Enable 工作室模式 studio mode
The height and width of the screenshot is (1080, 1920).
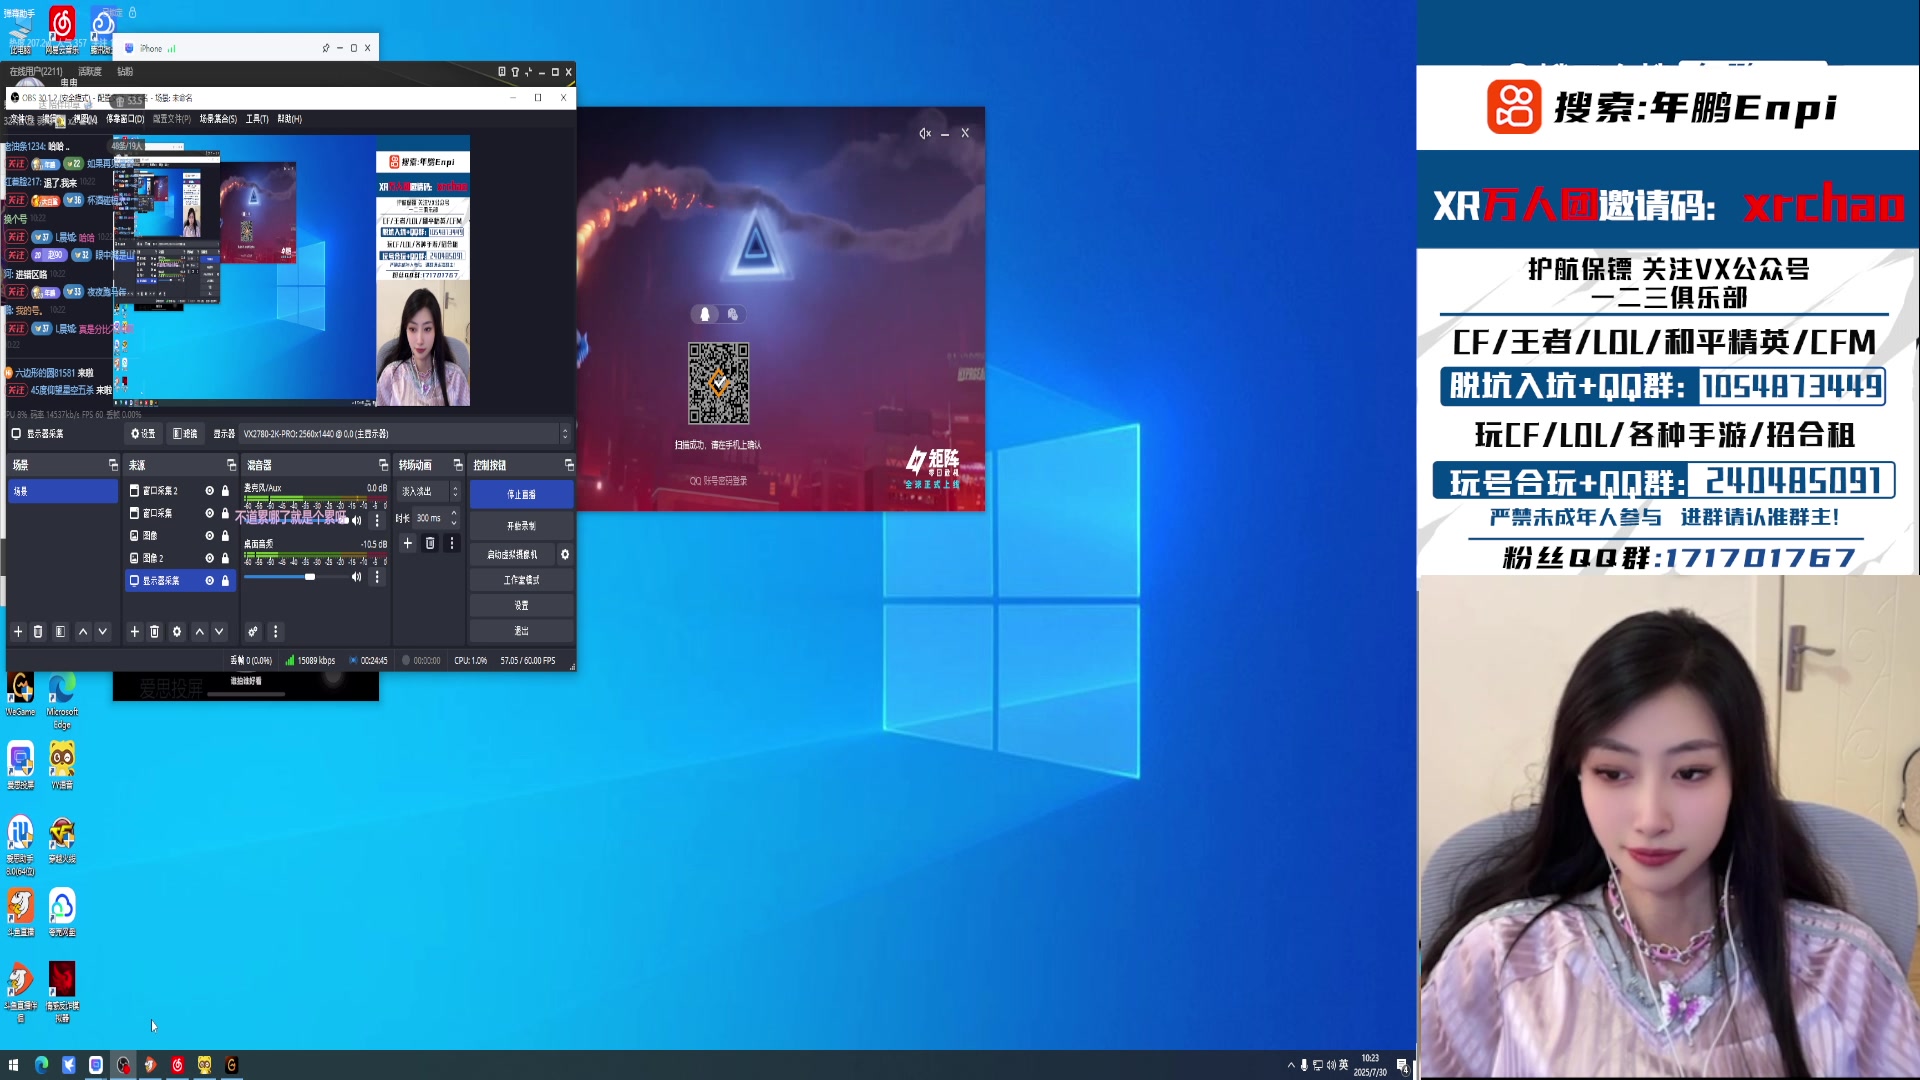[x=521, y=580]
